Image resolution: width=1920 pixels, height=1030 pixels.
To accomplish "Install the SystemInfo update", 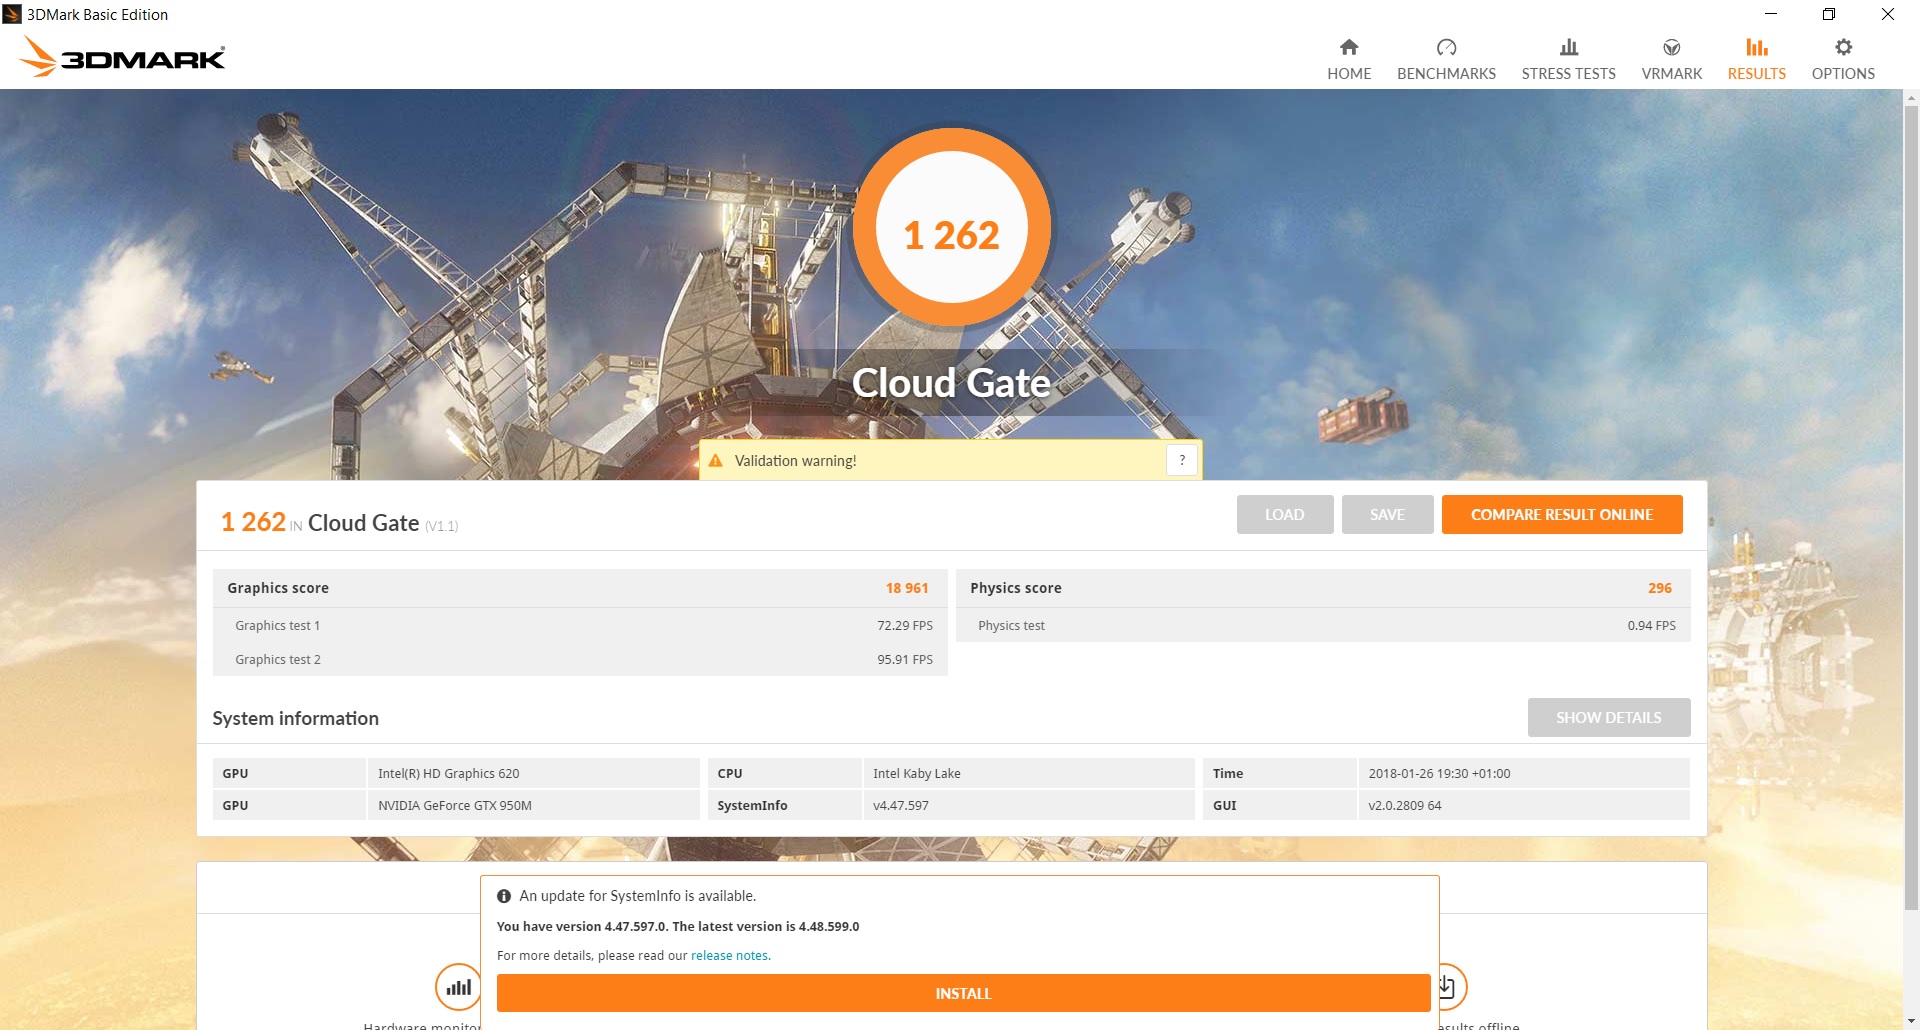I will point(963,993).
